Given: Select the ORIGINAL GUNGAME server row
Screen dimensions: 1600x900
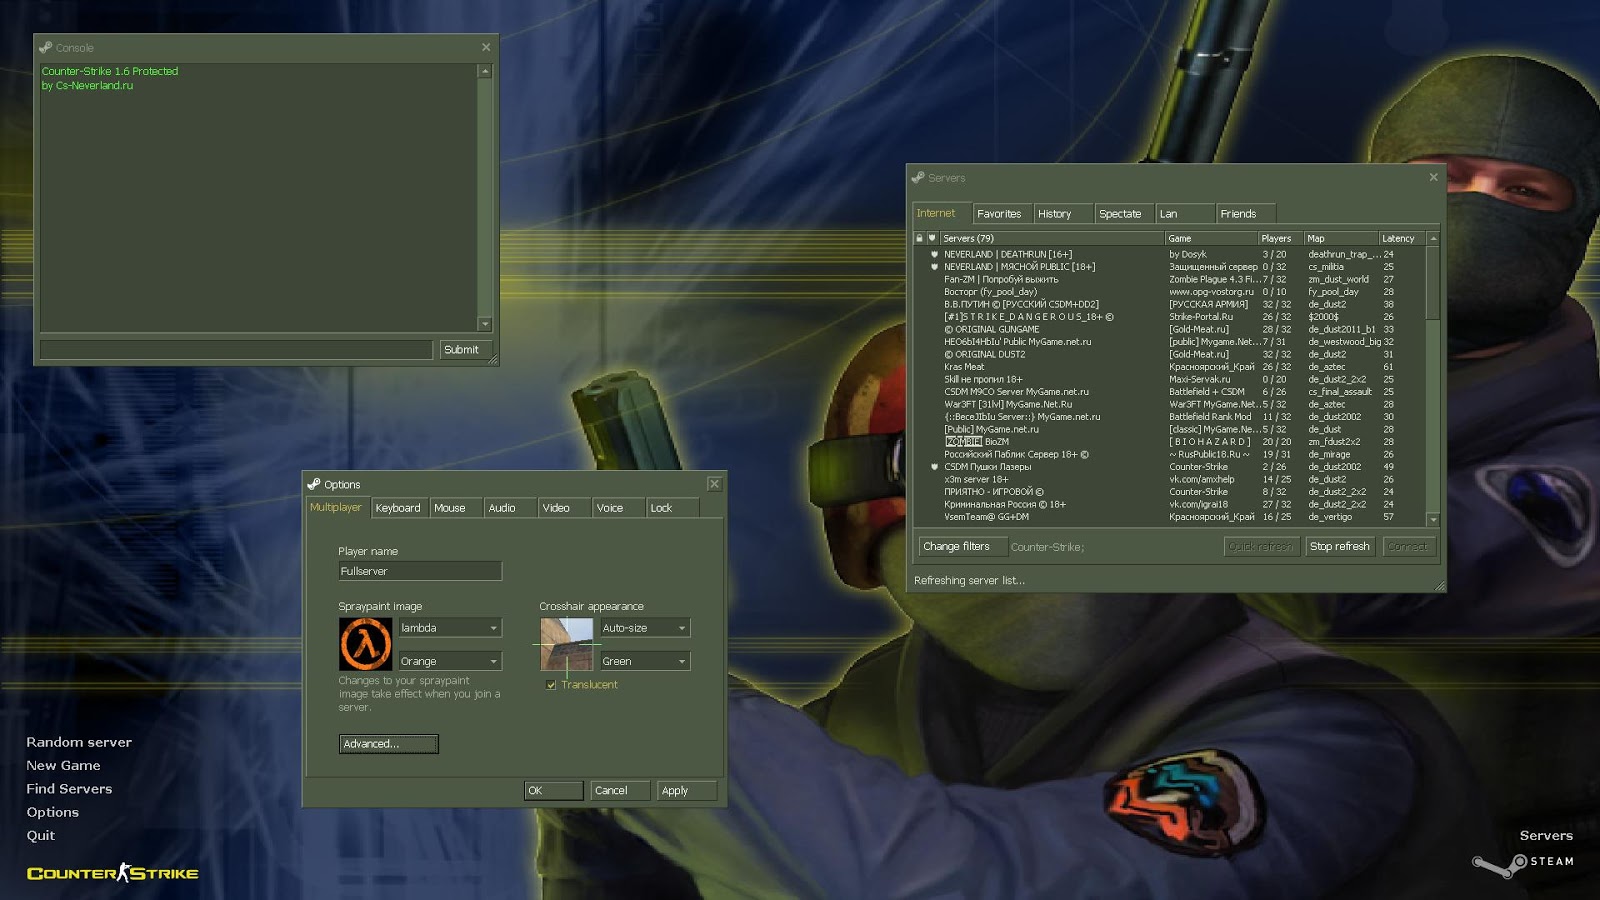Looking at the screenshot, I should (1170, 330).
